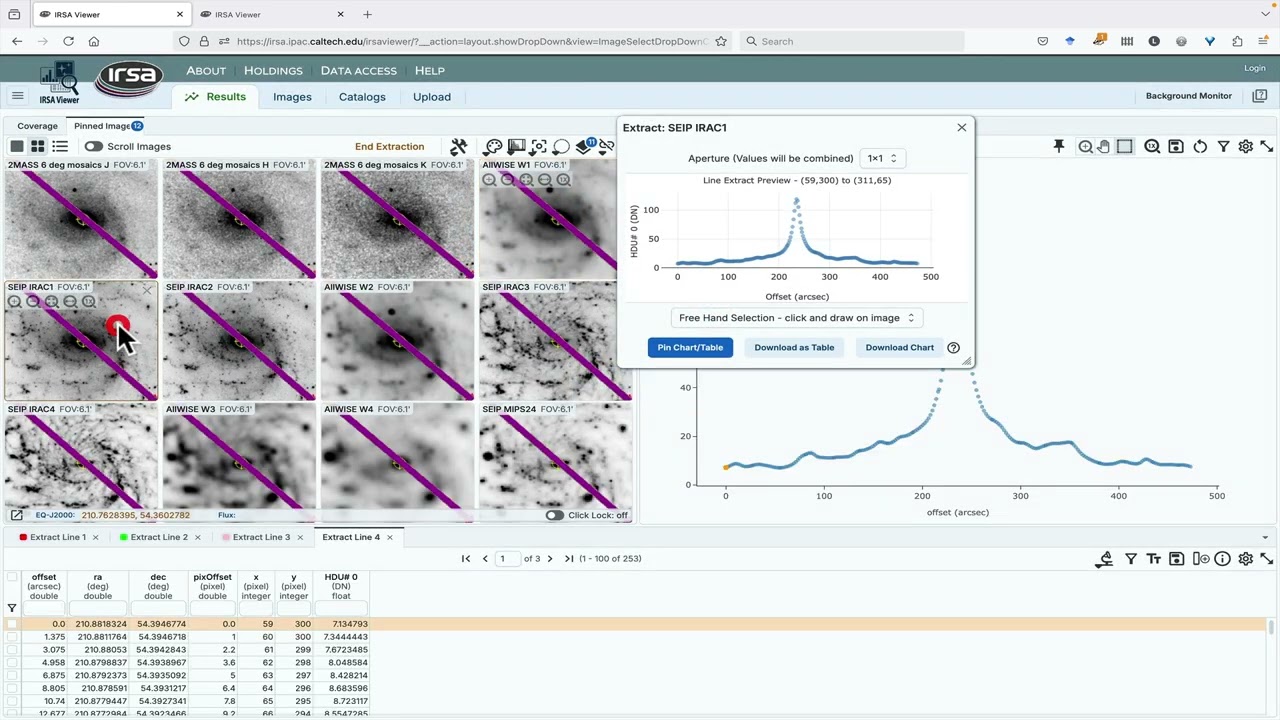This screenshot has height=720, width=1280.
Task: Click End Extraction button
Action: click(x=389, y=147)
